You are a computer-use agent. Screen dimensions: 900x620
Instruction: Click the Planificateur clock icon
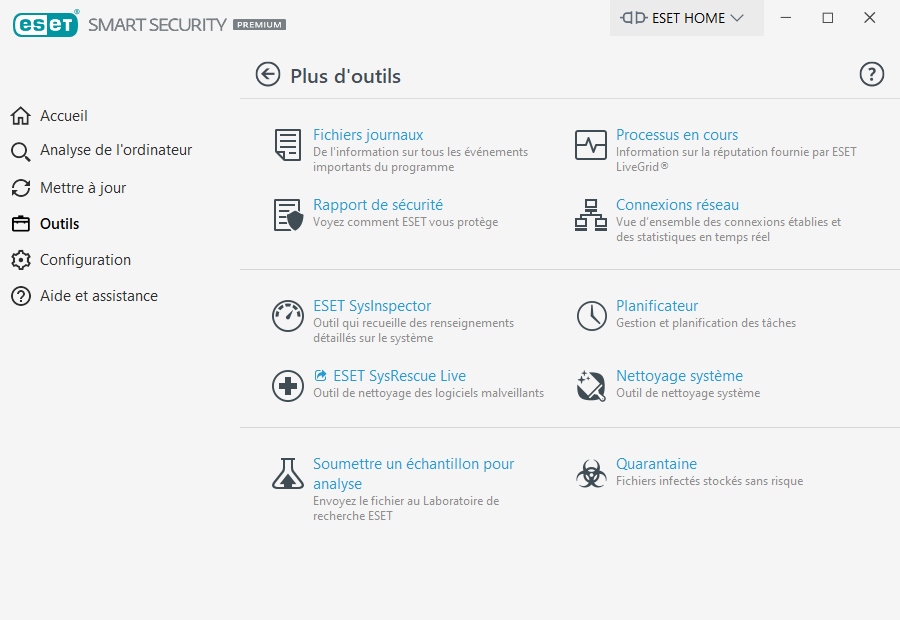tap(591, 316)
